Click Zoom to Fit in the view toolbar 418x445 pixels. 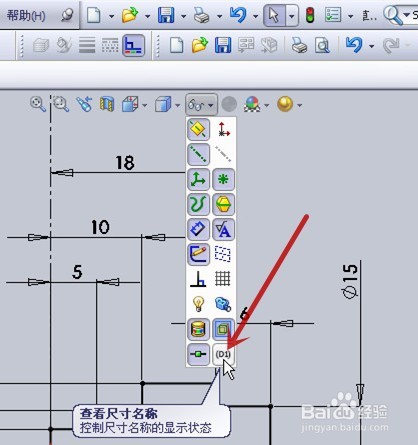click(x=38, y=104)
